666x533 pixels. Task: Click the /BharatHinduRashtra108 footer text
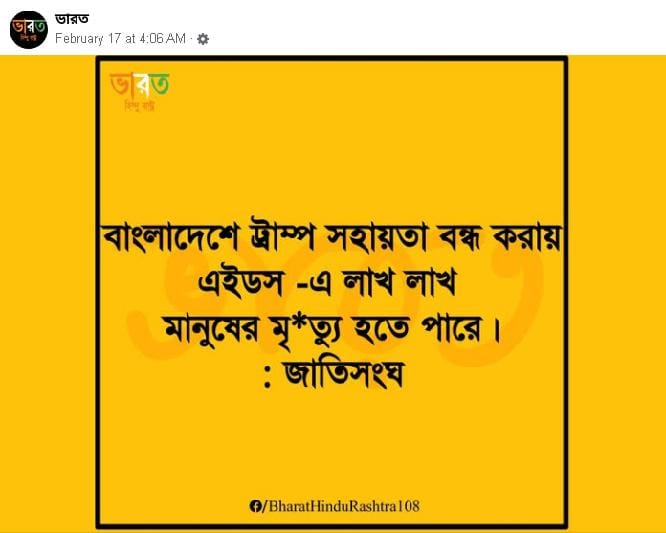click(341, 506)
